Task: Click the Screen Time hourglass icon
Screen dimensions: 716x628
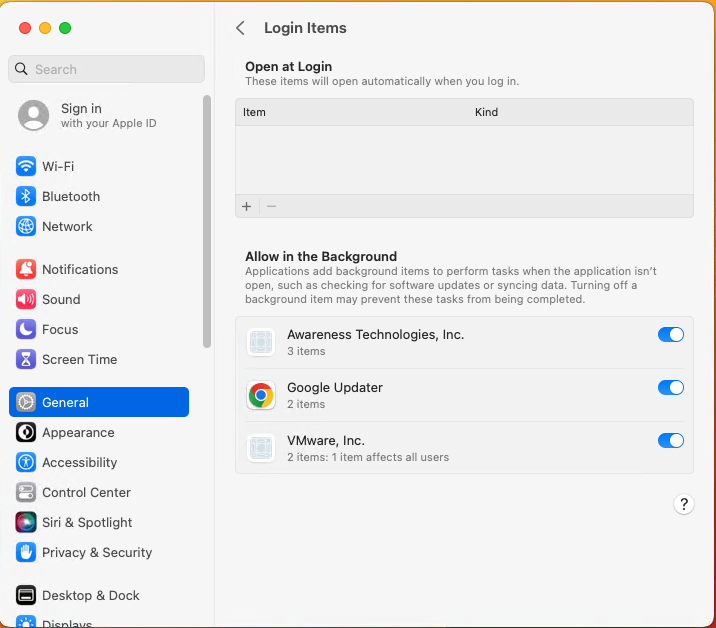Action: [x=26, y=359]
